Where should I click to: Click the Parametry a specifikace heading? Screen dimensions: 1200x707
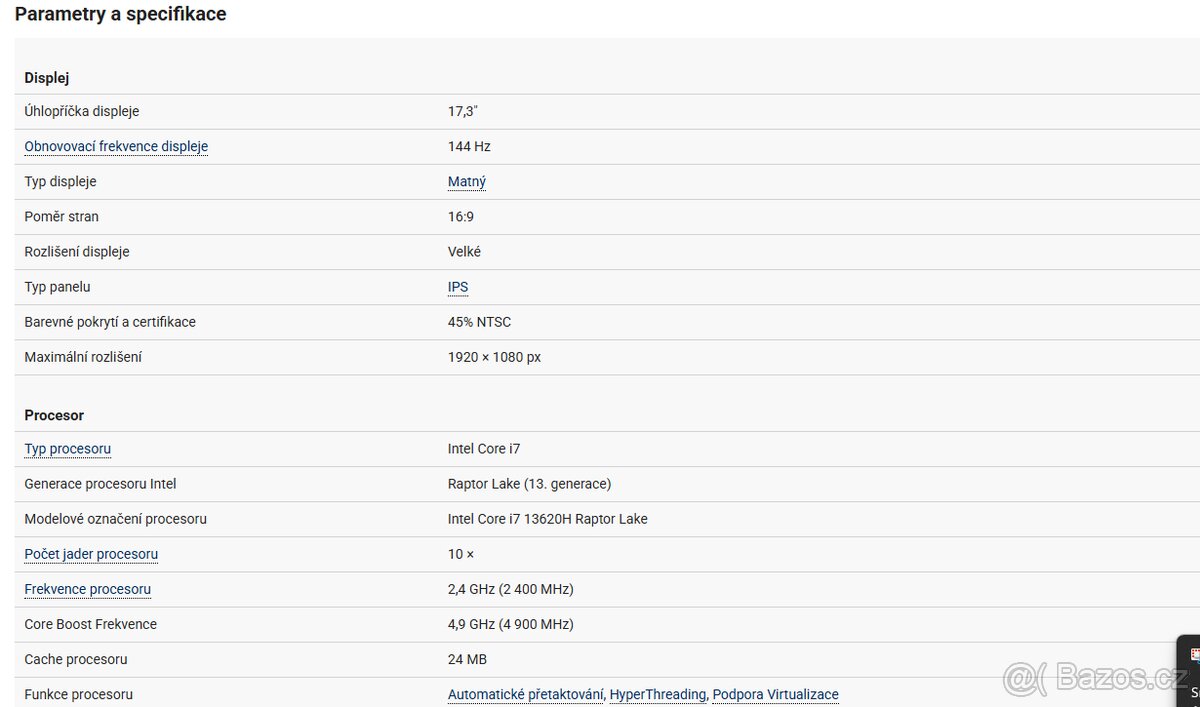[x=121, y=14]
